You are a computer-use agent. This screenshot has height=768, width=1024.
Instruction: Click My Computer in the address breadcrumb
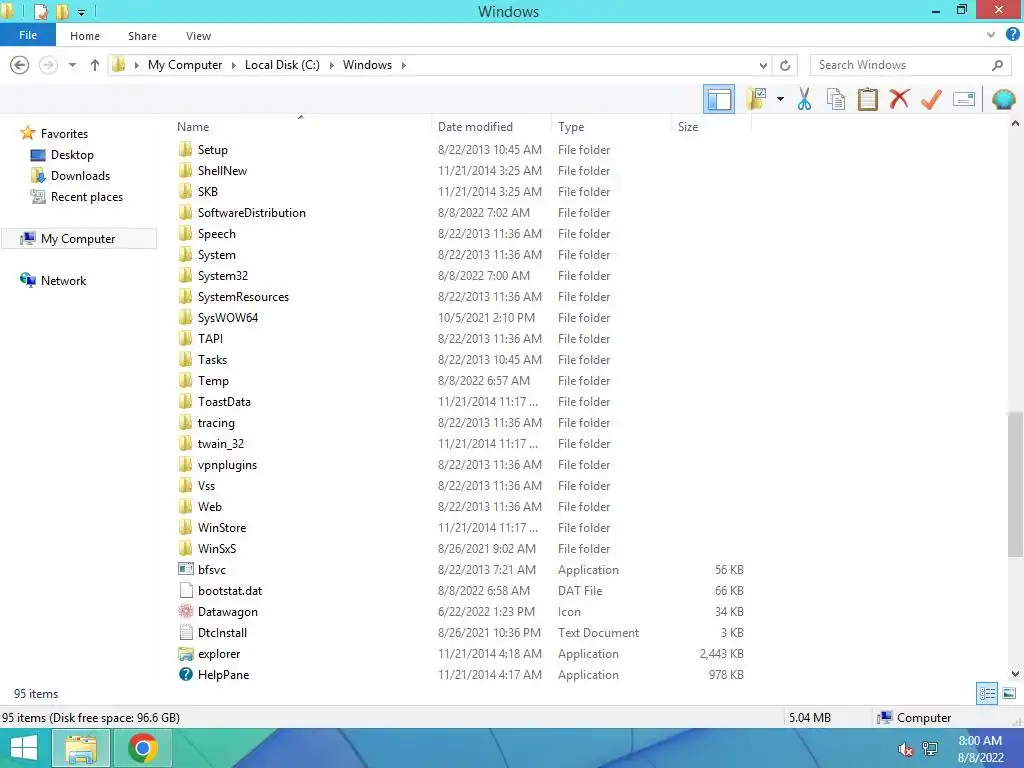[185, 65]
